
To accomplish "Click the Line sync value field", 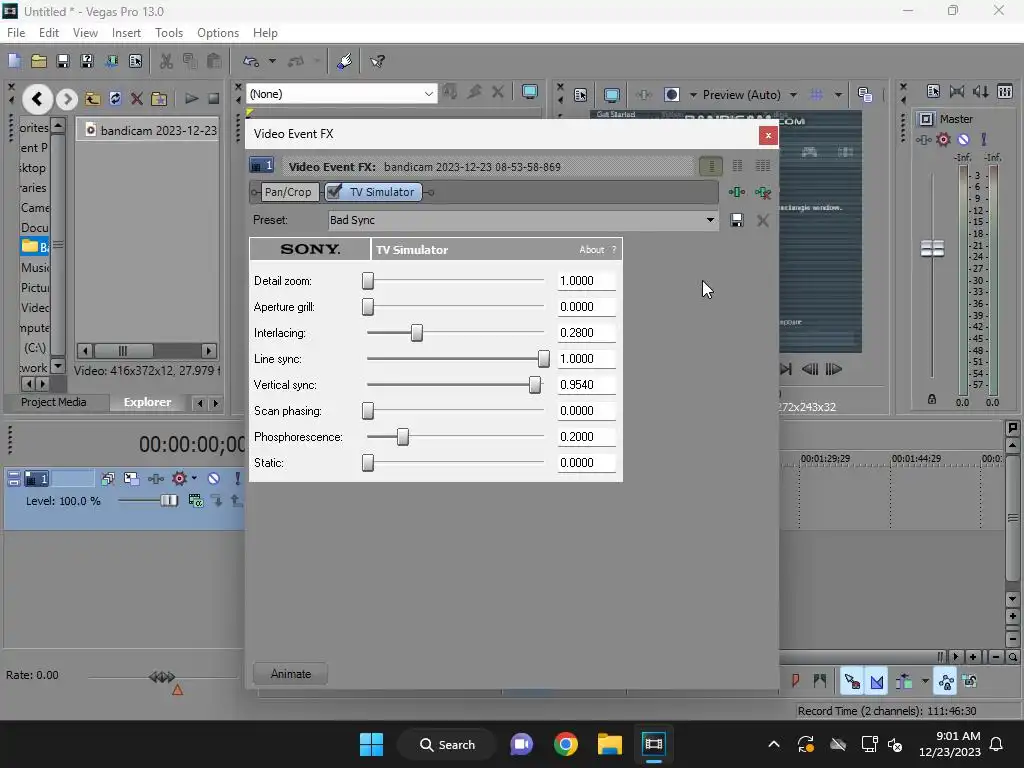I will (586, 359).
